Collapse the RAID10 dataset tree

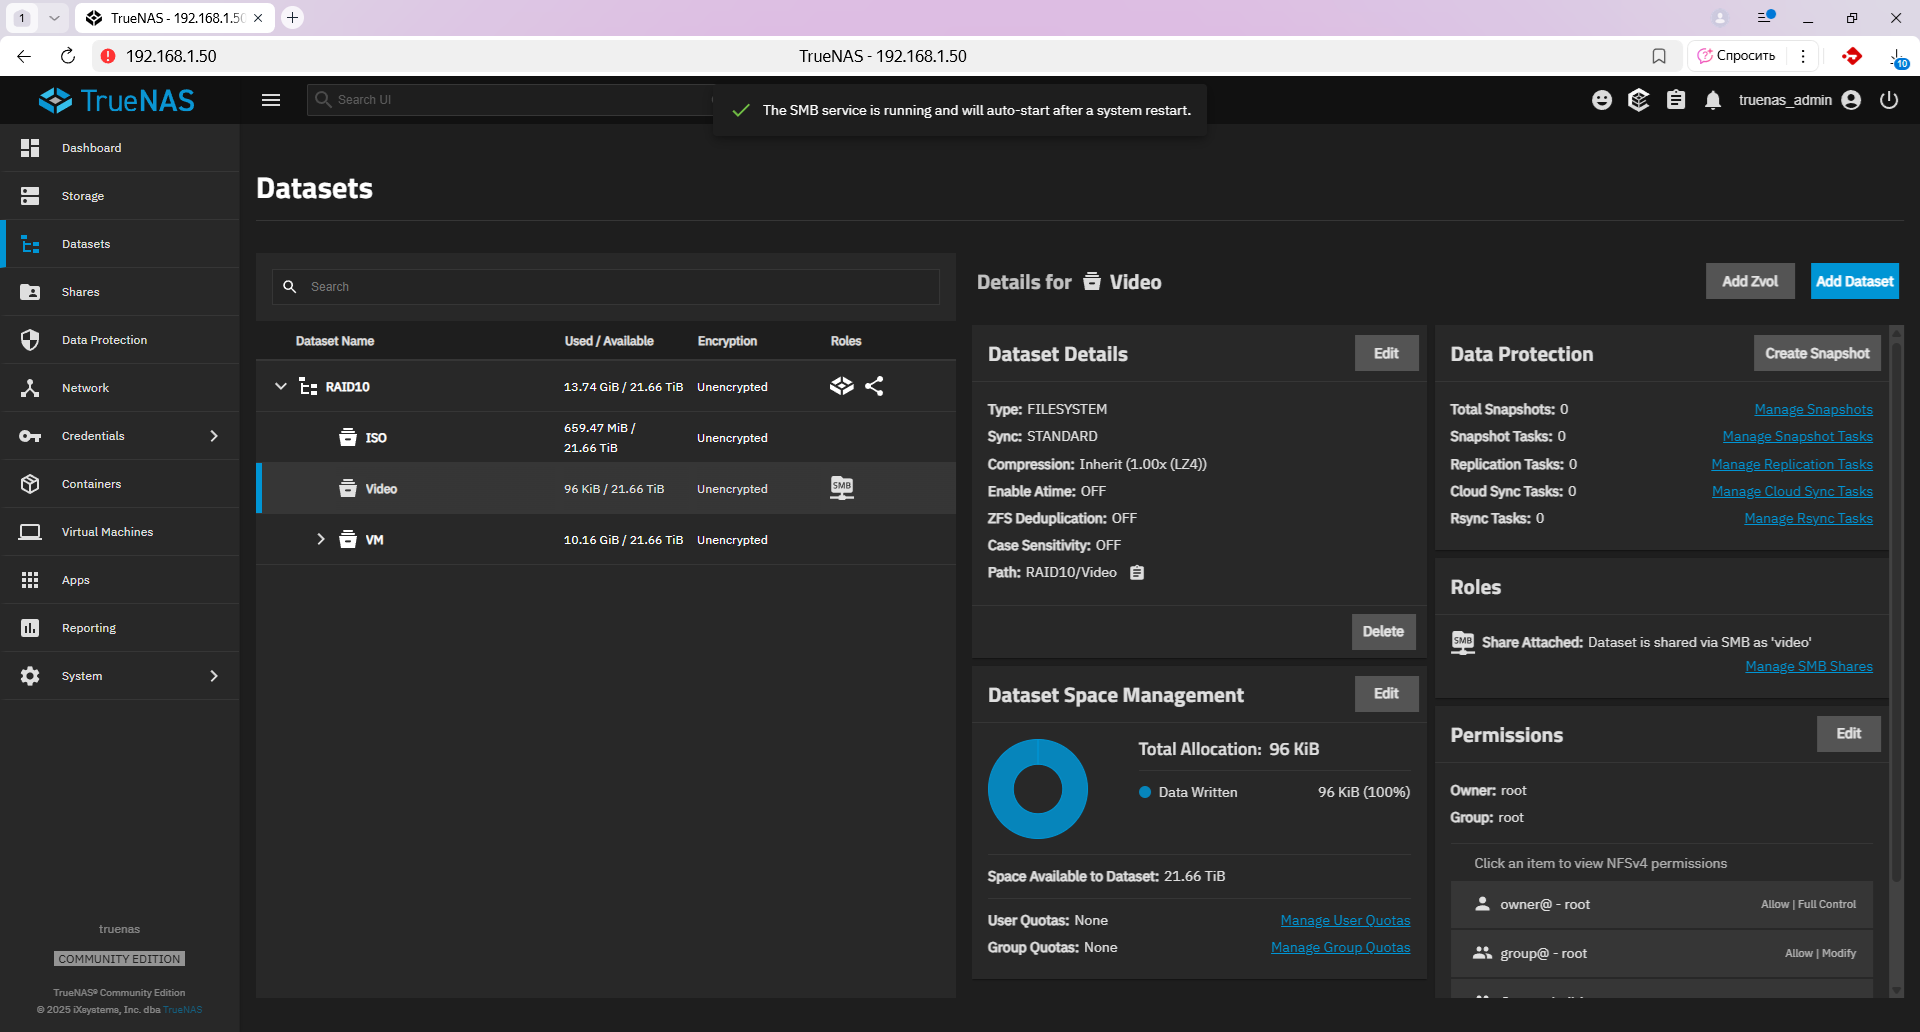pyautogui.click(x=281, y=386)
